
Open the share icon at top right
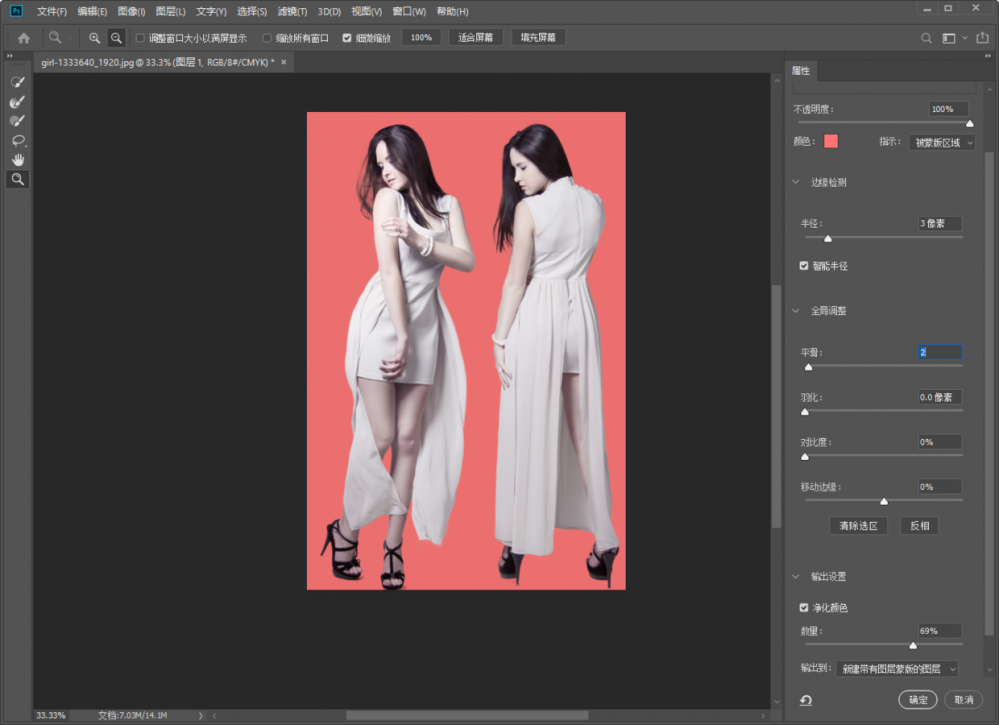tap(981, 38)
